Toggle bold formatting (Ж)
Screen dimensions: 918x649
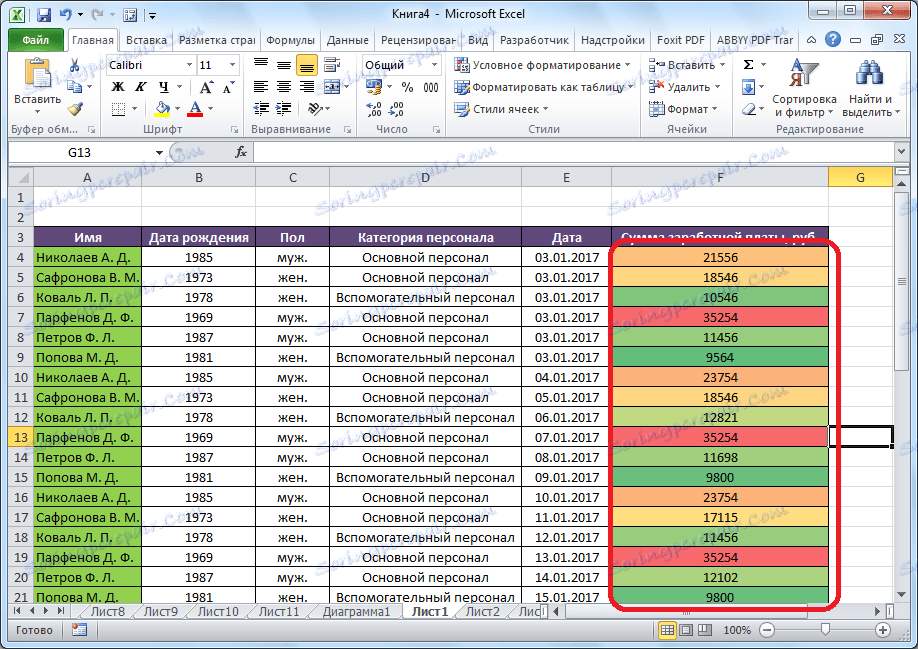point(117,88)
